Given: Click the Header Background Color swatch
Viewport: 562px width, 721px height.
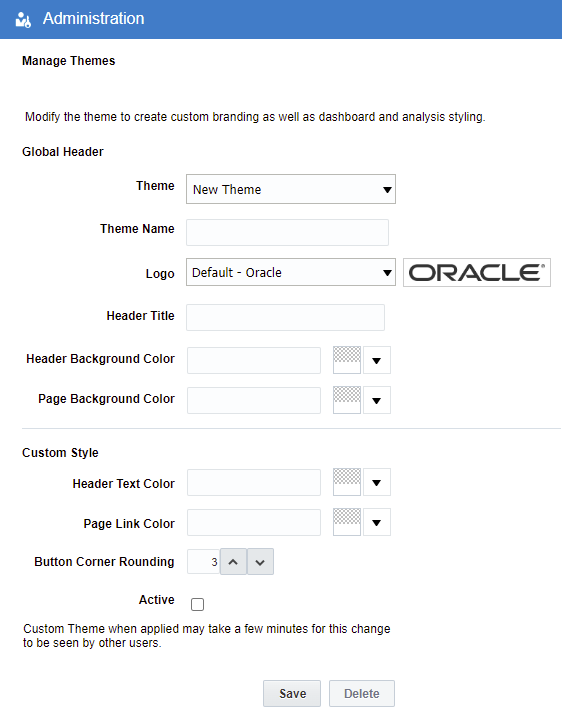Looking at the screenshot, I should [x=347, y=360].
